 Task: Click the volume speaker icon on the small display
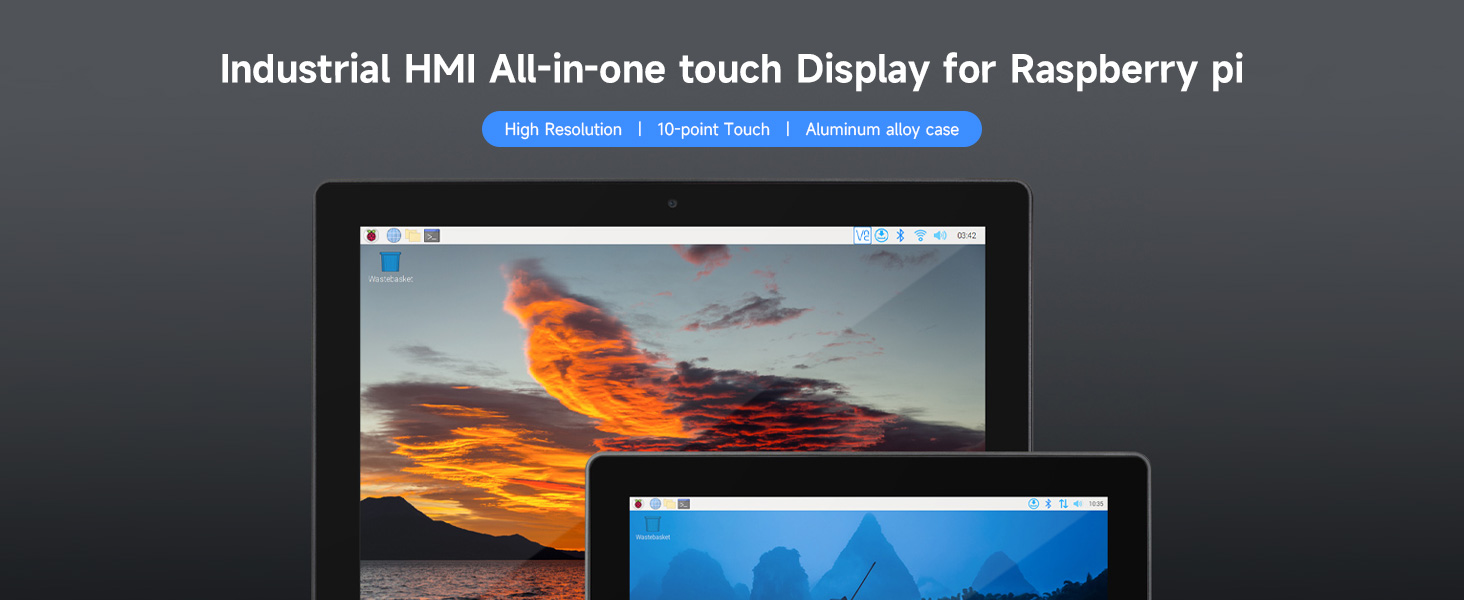coord(1078,504)
